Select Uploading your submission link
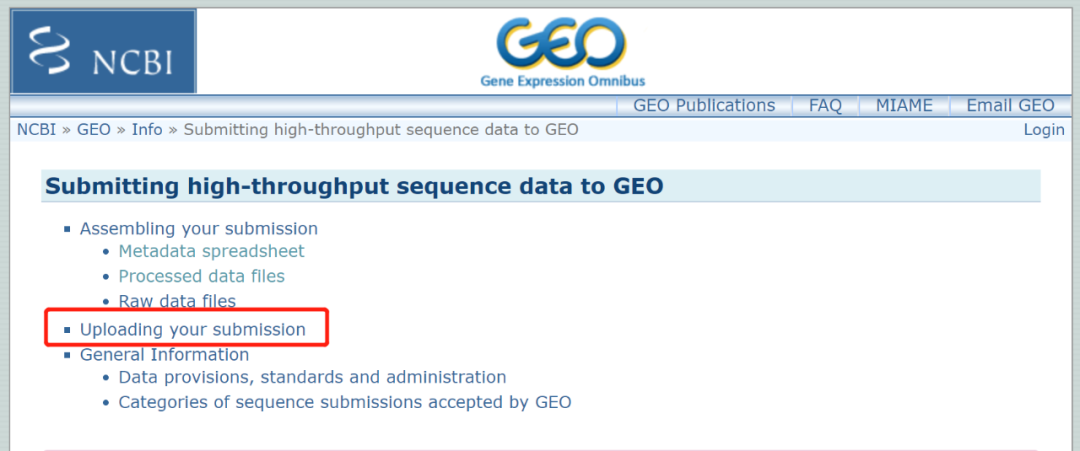The image size is (1080, 451). [x=193, y=329]
